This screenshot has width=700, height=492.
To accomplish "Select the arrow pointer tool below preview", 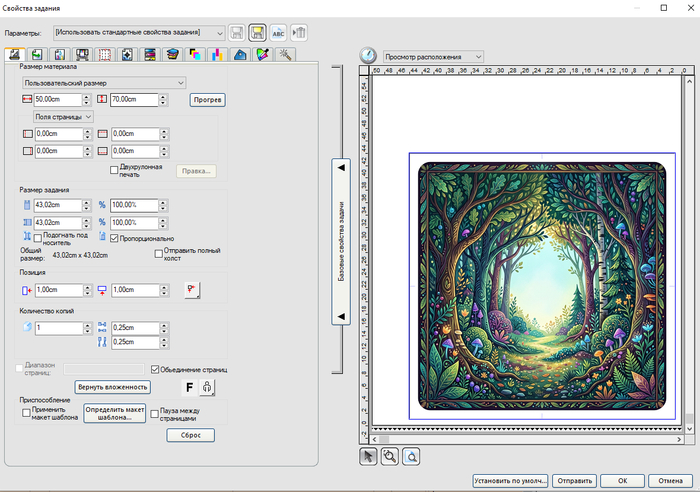I will (x=368, y=456).
